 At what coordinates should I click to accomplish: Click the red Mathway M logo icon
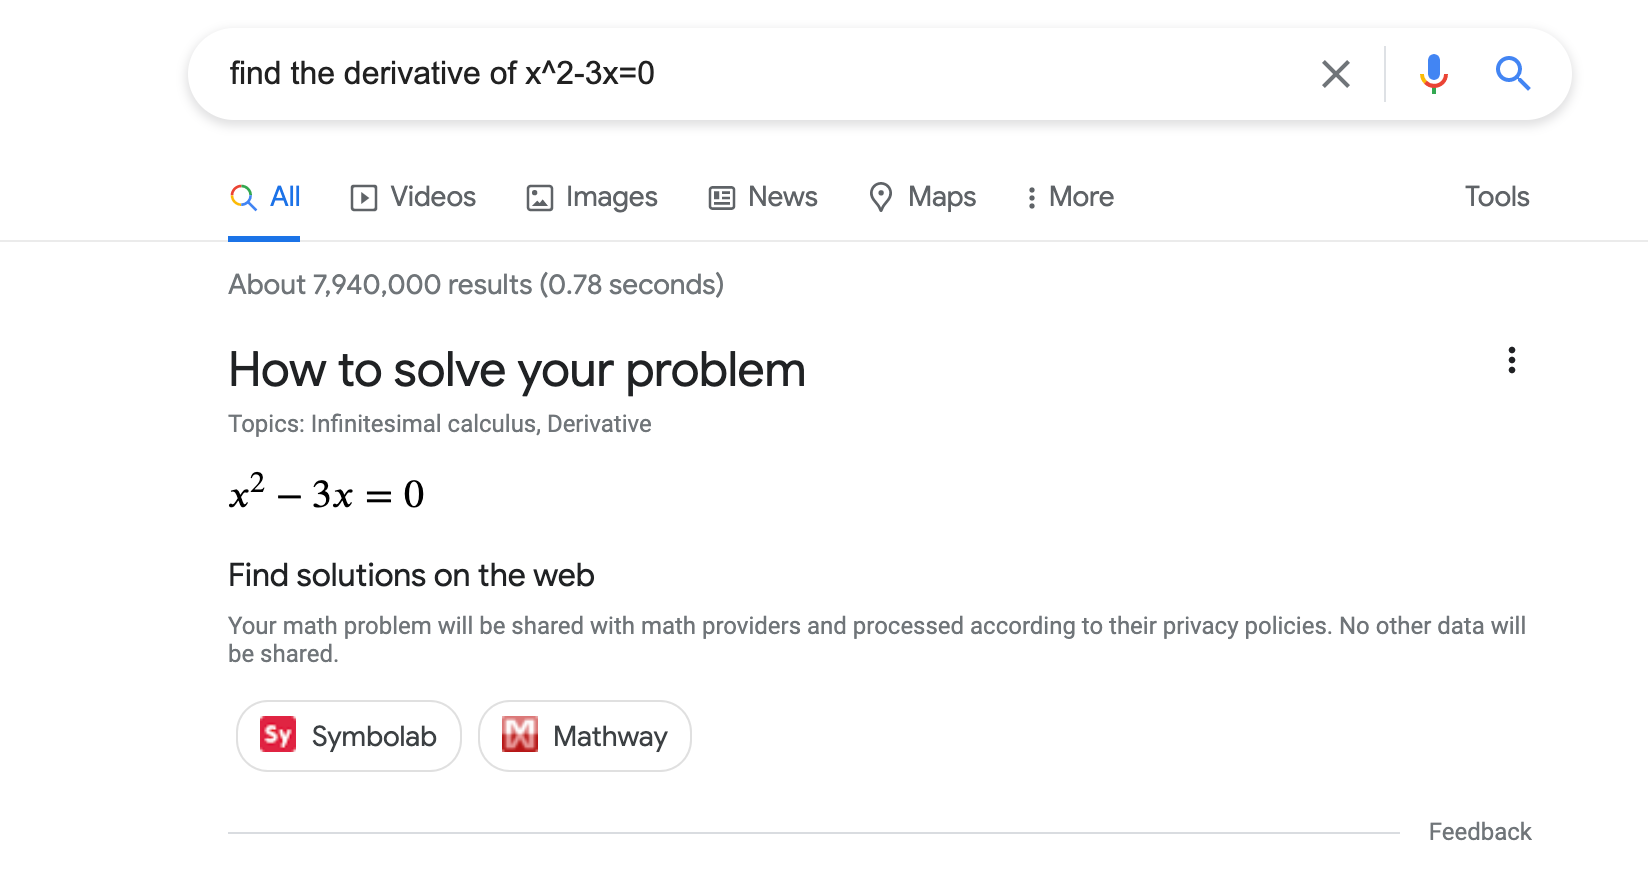click(x=520, y=735)
